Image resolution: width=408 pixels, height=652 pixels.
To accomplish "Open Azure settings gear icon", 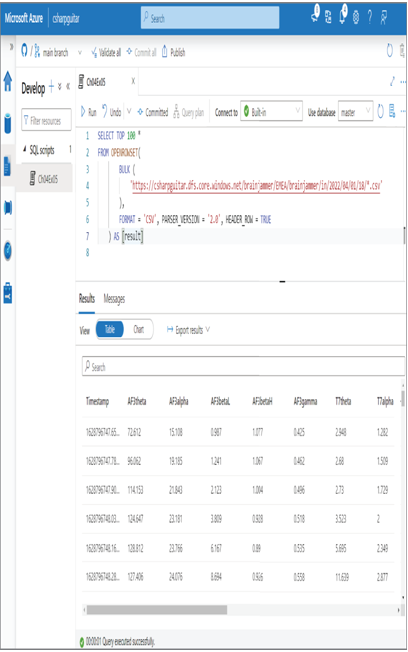I will point(356,17).
